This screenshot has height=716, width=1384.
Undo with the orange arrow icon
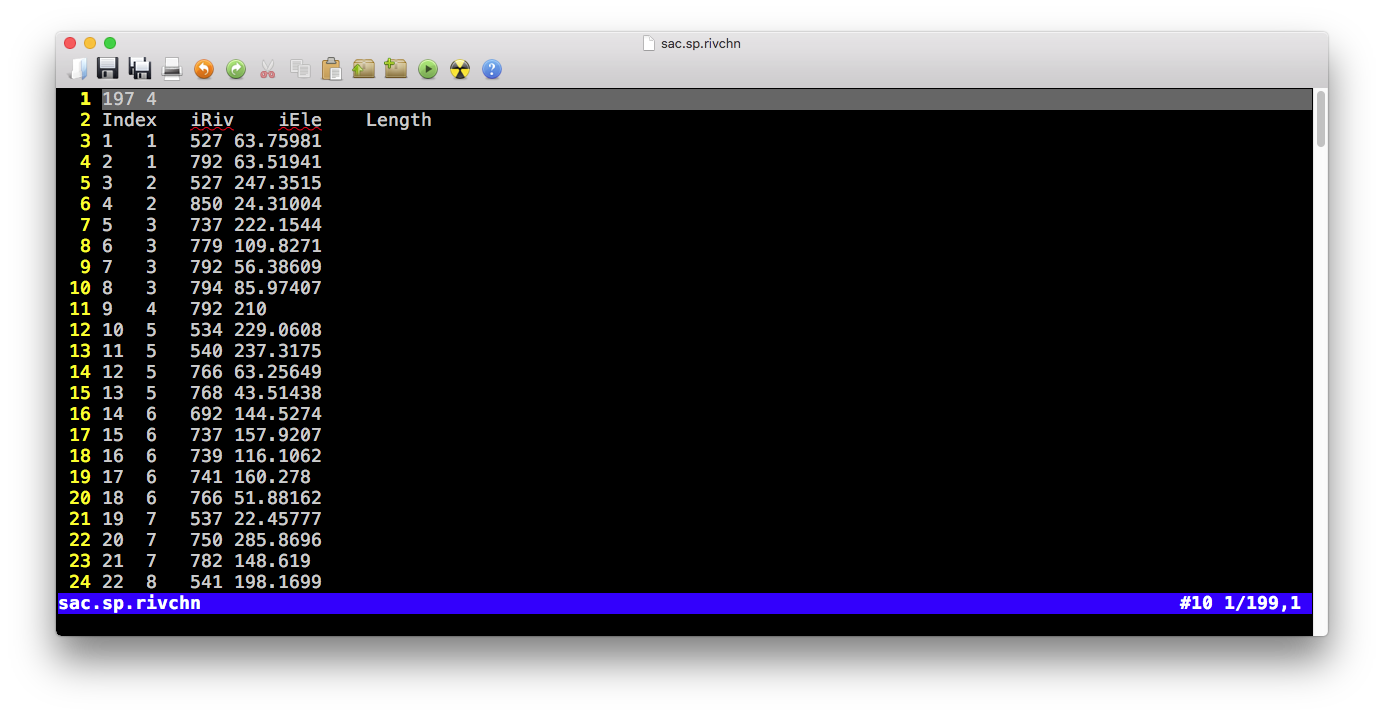pos(204,69)
